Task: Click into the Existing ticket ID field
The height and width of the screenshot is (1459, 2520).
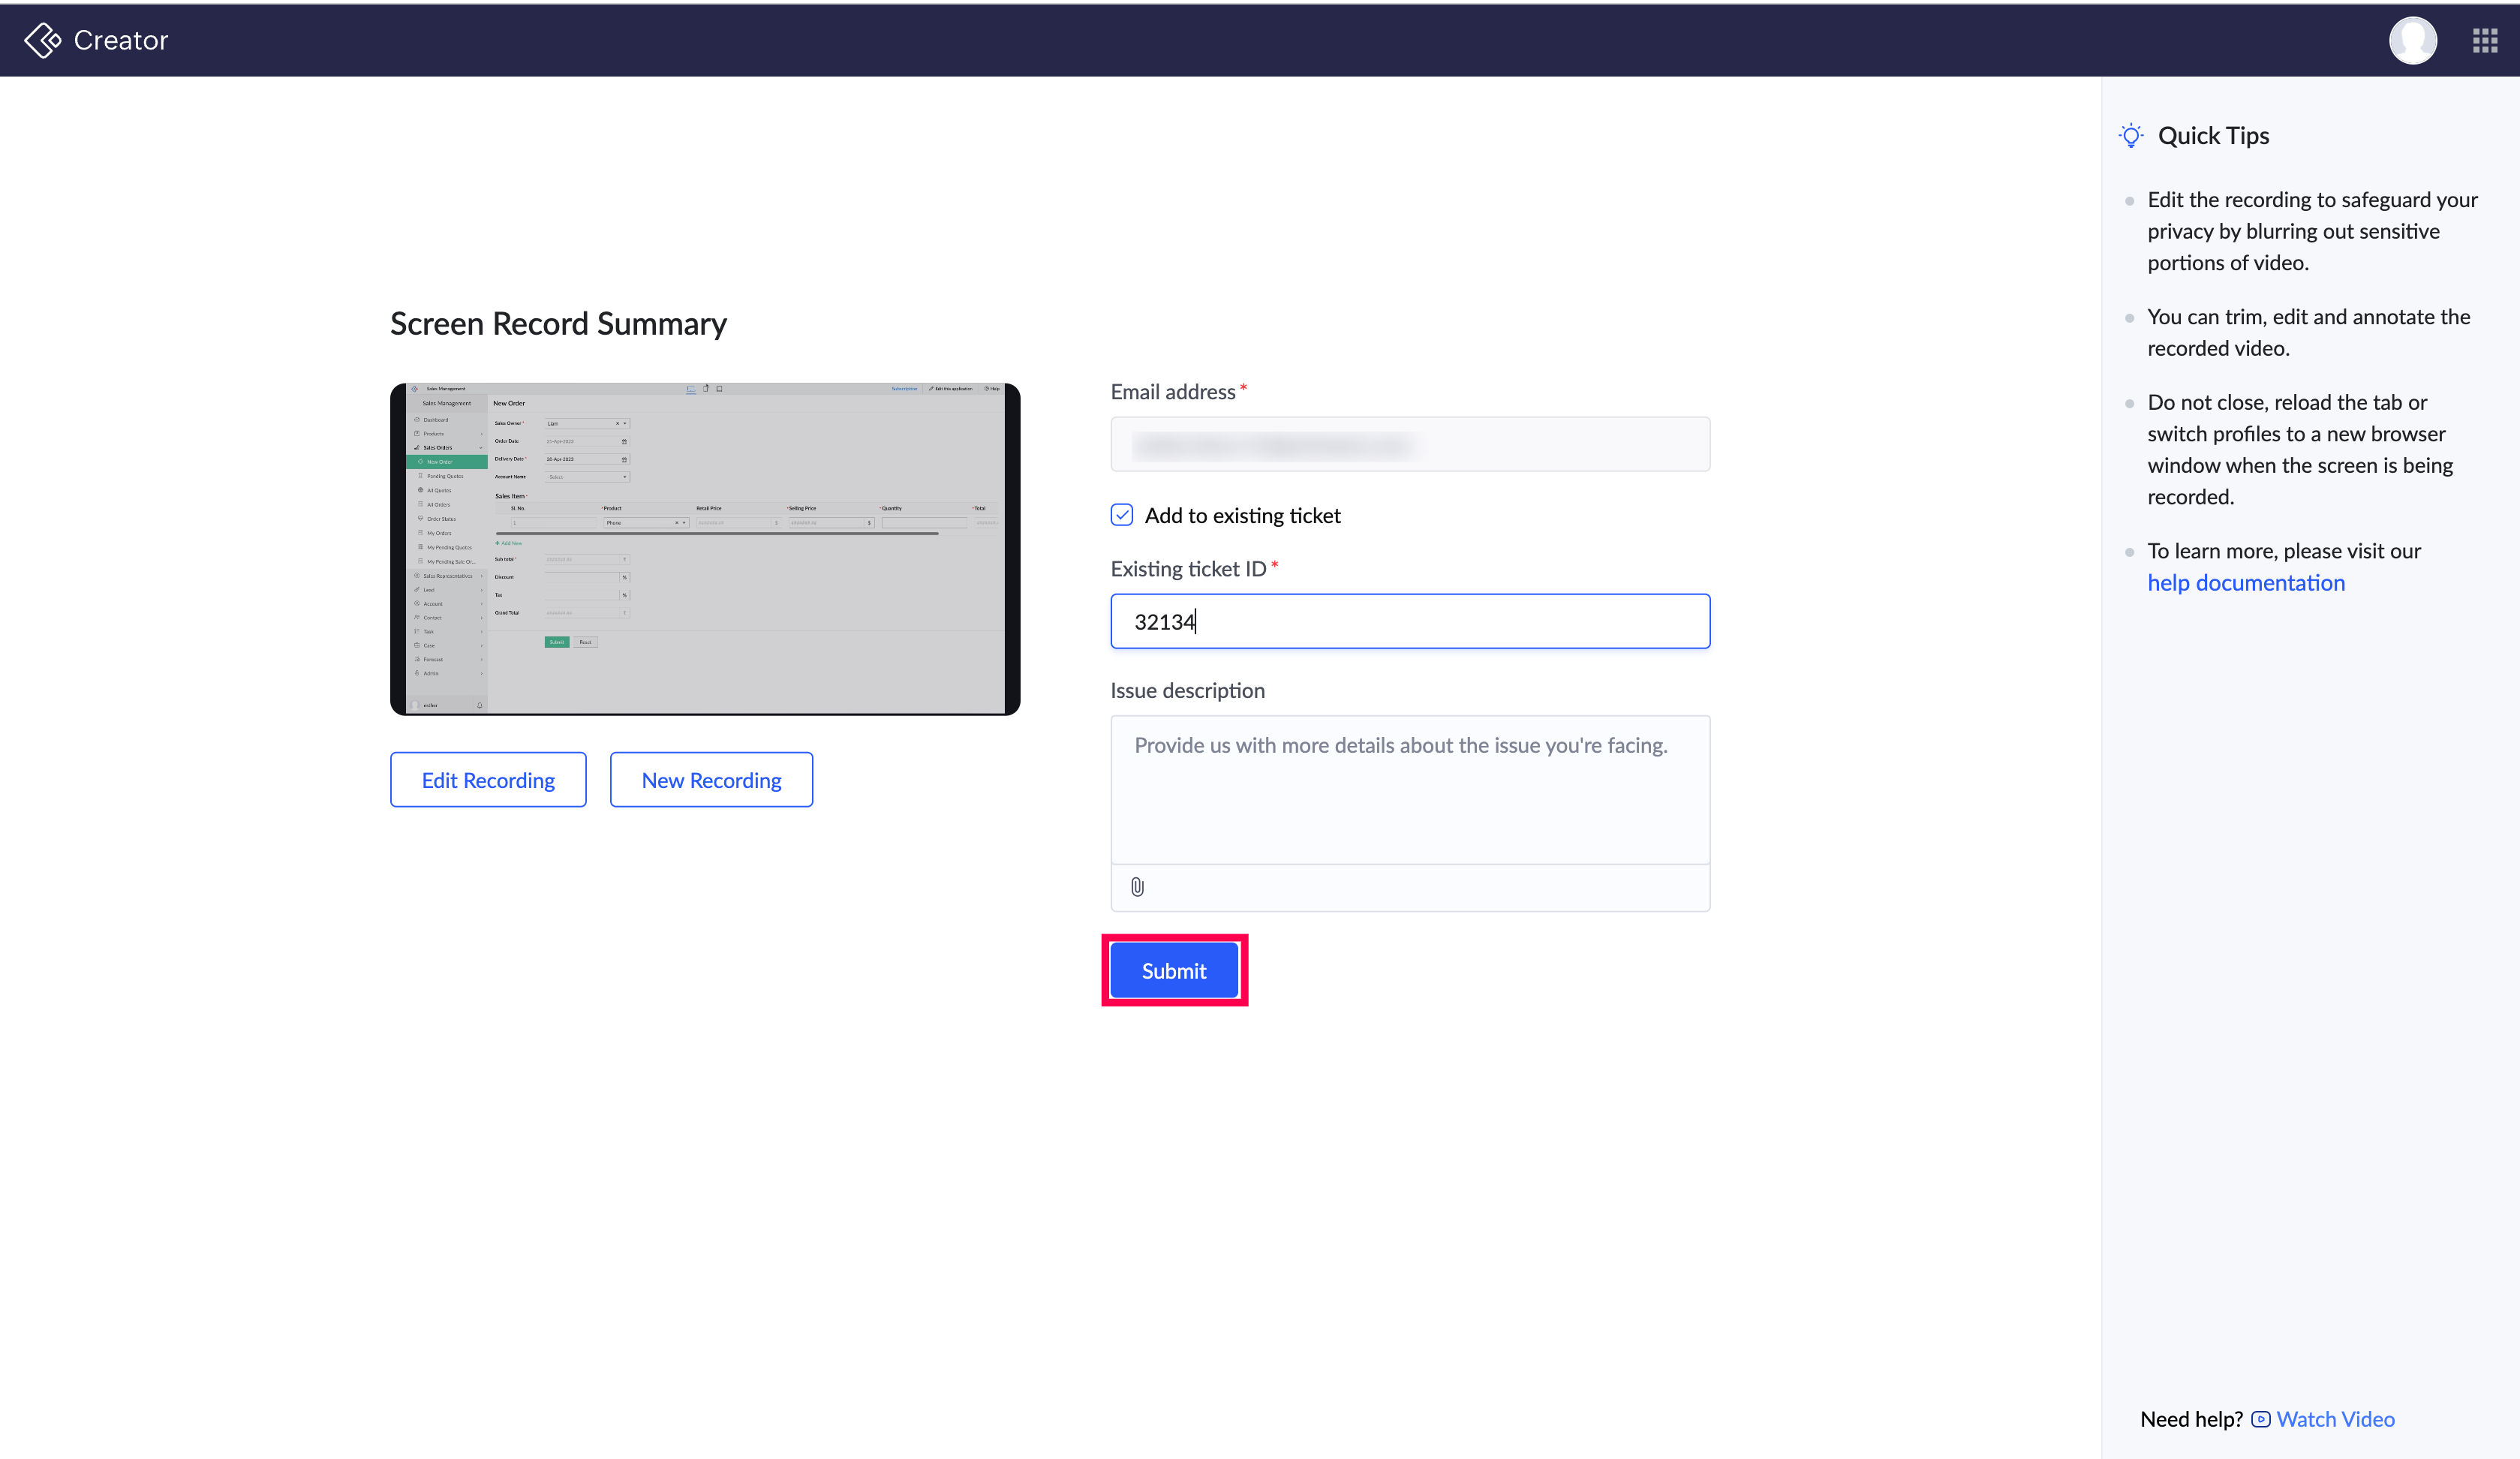Action: pyautogui.click(x=1410, y=621)
